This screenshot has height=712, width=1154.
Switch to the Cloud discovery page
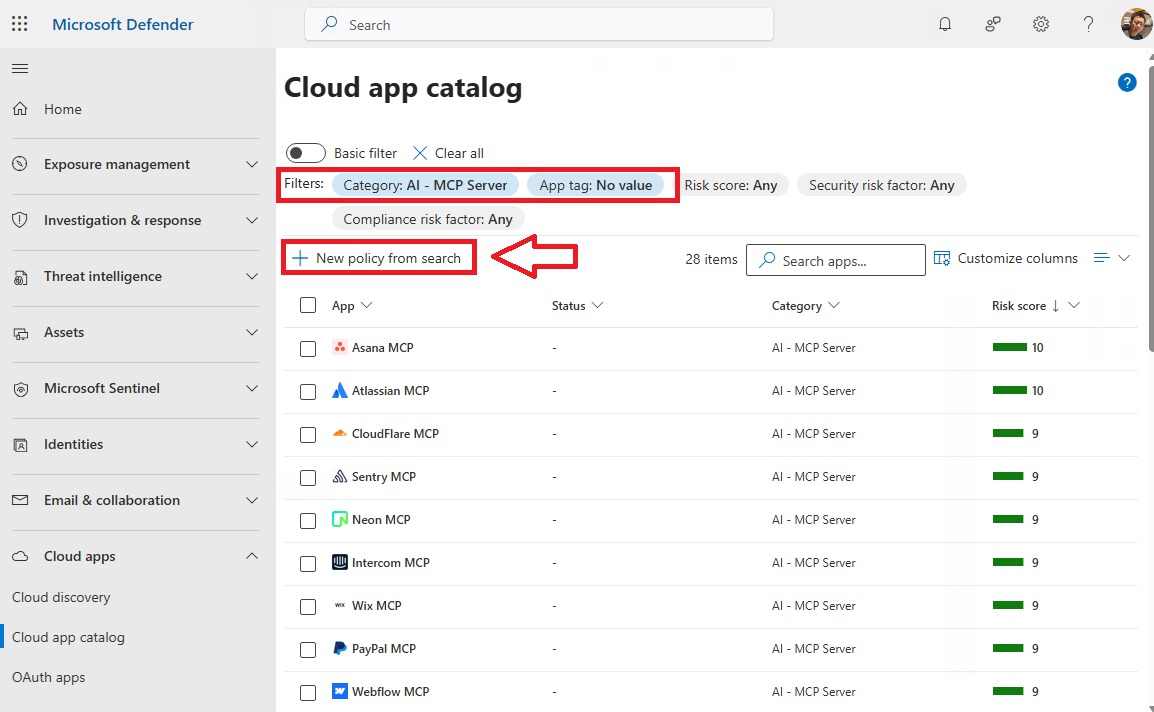pyautogui.click(x=61, y=597)
